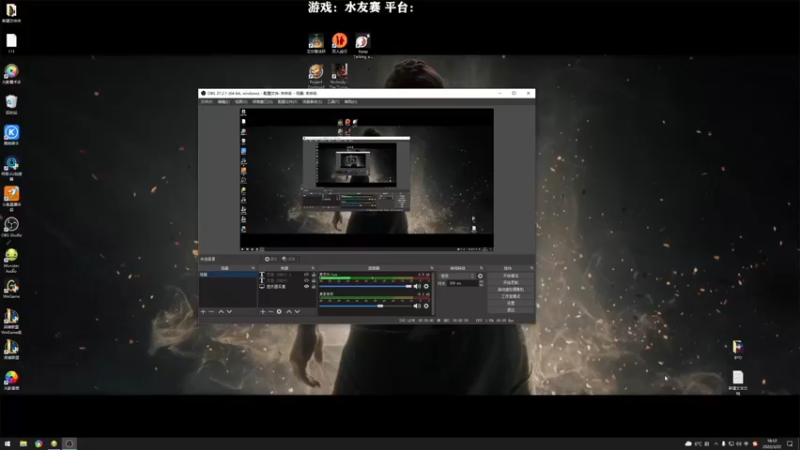Move the source down in the Sources list
800x450 pixels.
click(297, 312)
